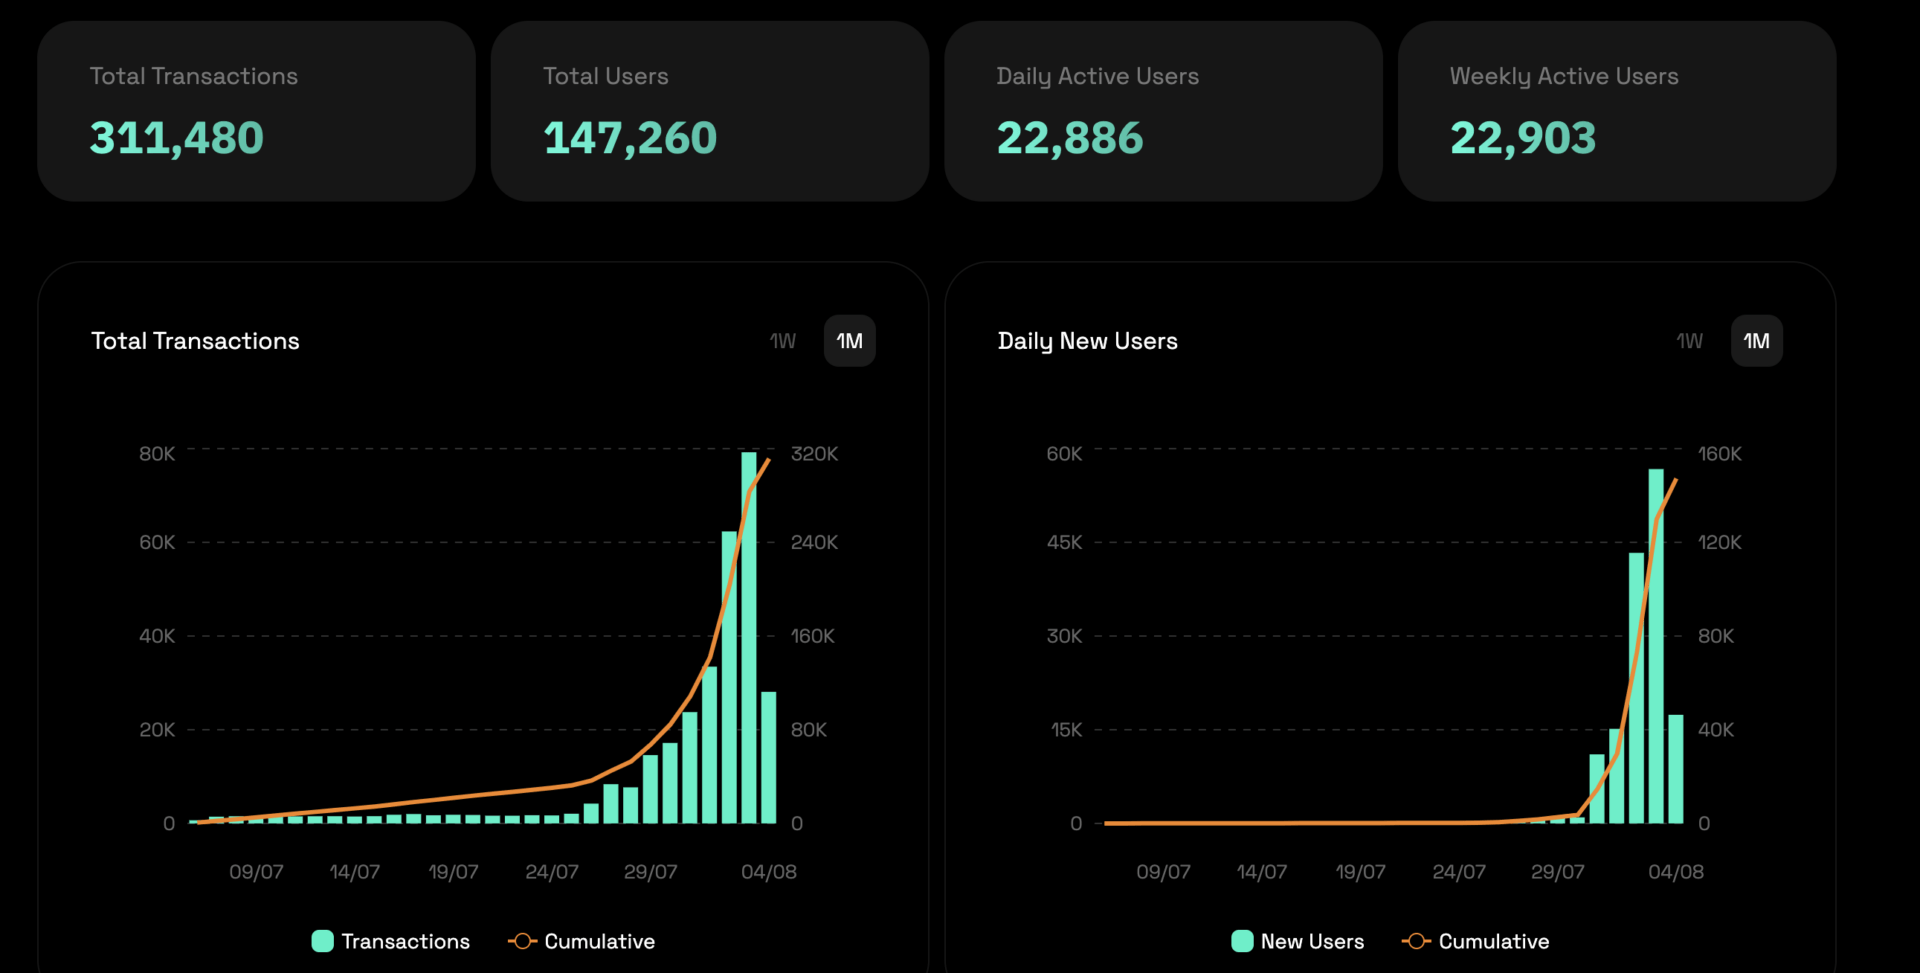Screen dimensions: 1920x973
Task: Click the Total Transactions stat card value 311,480
Action: click(x=177, y=138)
